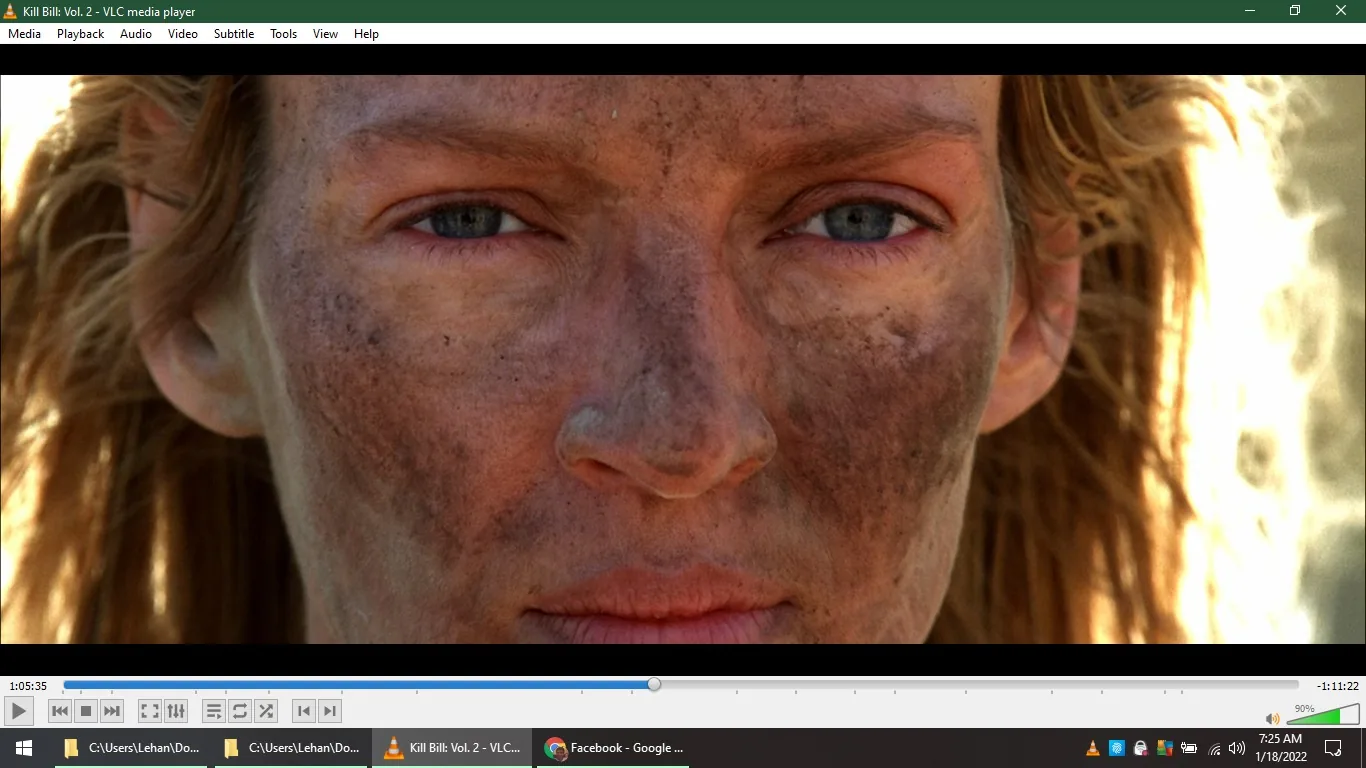Resume the movie with the Play button
The height and width of the screenshot is (768, 1366).
(x=18, y=711)
